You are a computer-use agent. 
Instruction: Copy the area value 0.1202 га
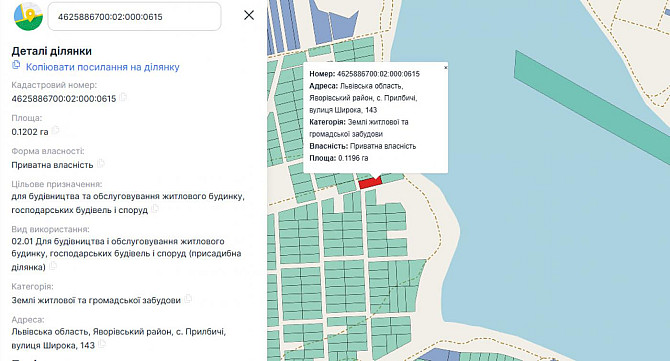(x=55, y=130)
